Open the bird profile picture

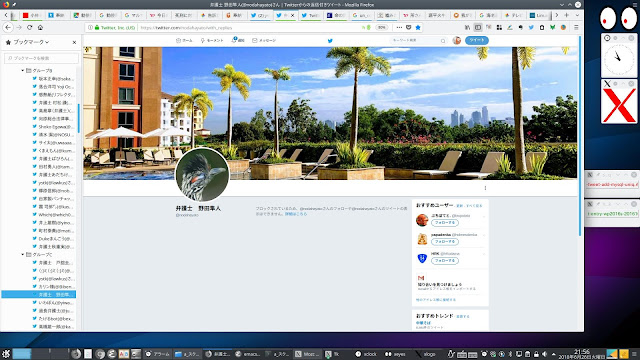tap(202, 175)
